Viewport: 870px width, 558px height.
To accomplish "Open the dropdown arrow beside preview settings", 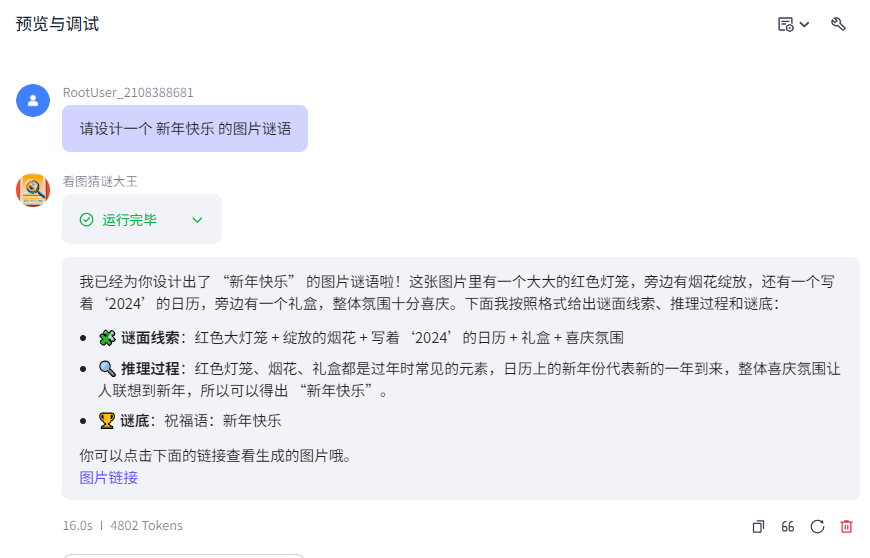I will 805,24.
